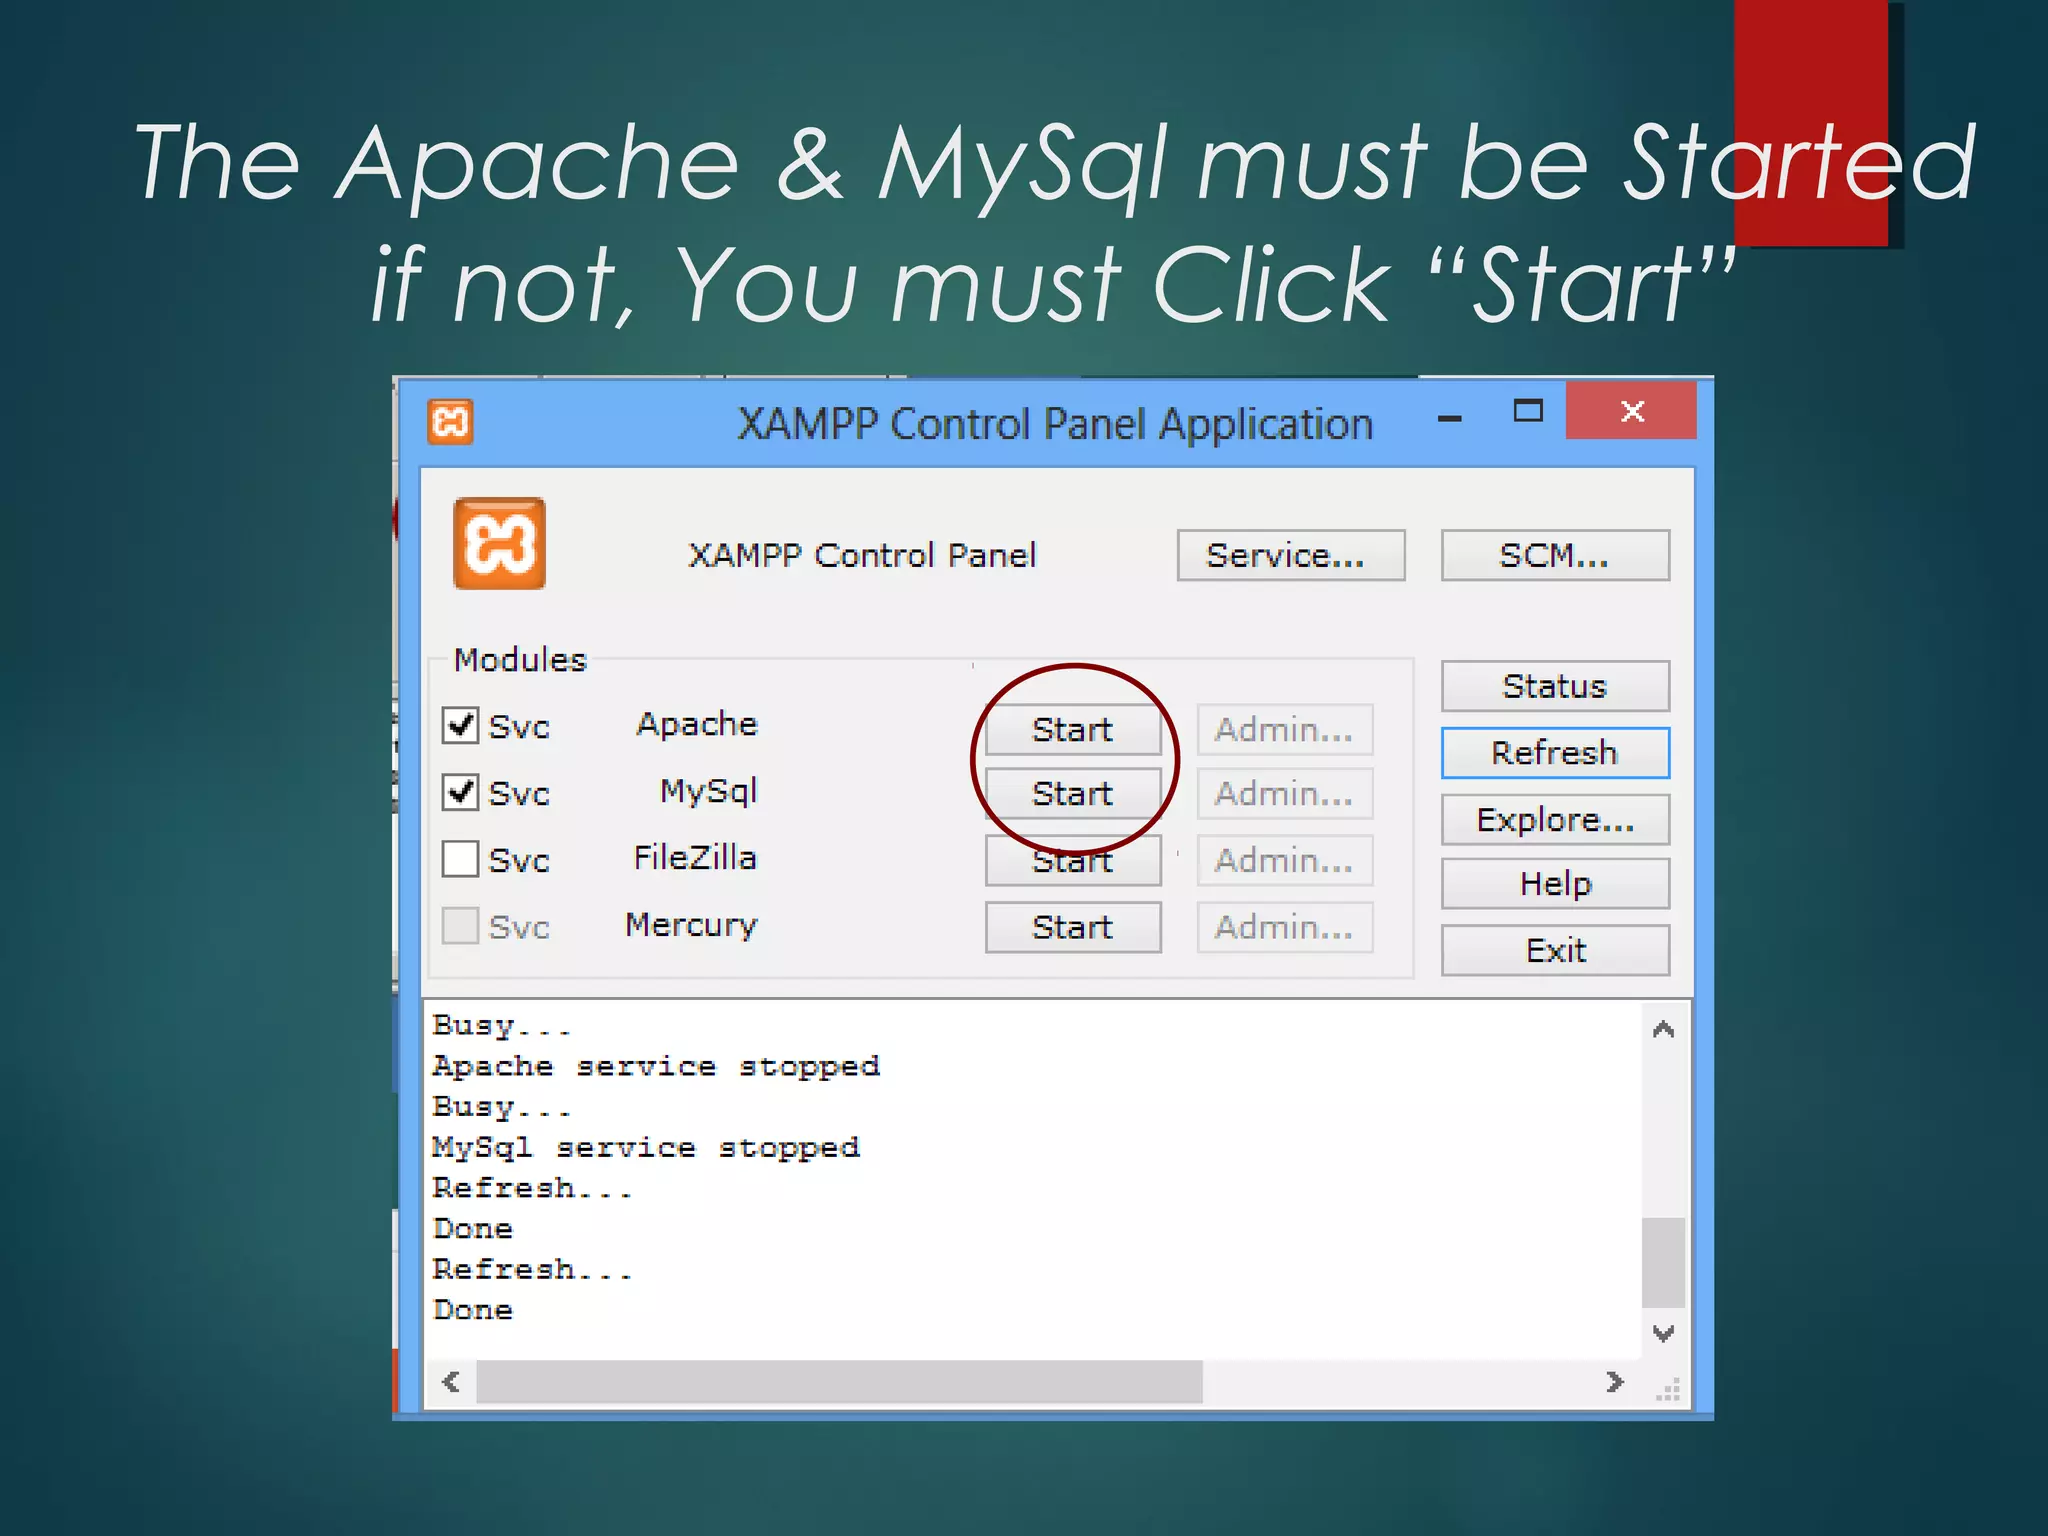Image resolution: width=2048 pixels, height=1536 pixels.
Task: Click the XAMPP icon in the title bar
Action: (450, 421)
